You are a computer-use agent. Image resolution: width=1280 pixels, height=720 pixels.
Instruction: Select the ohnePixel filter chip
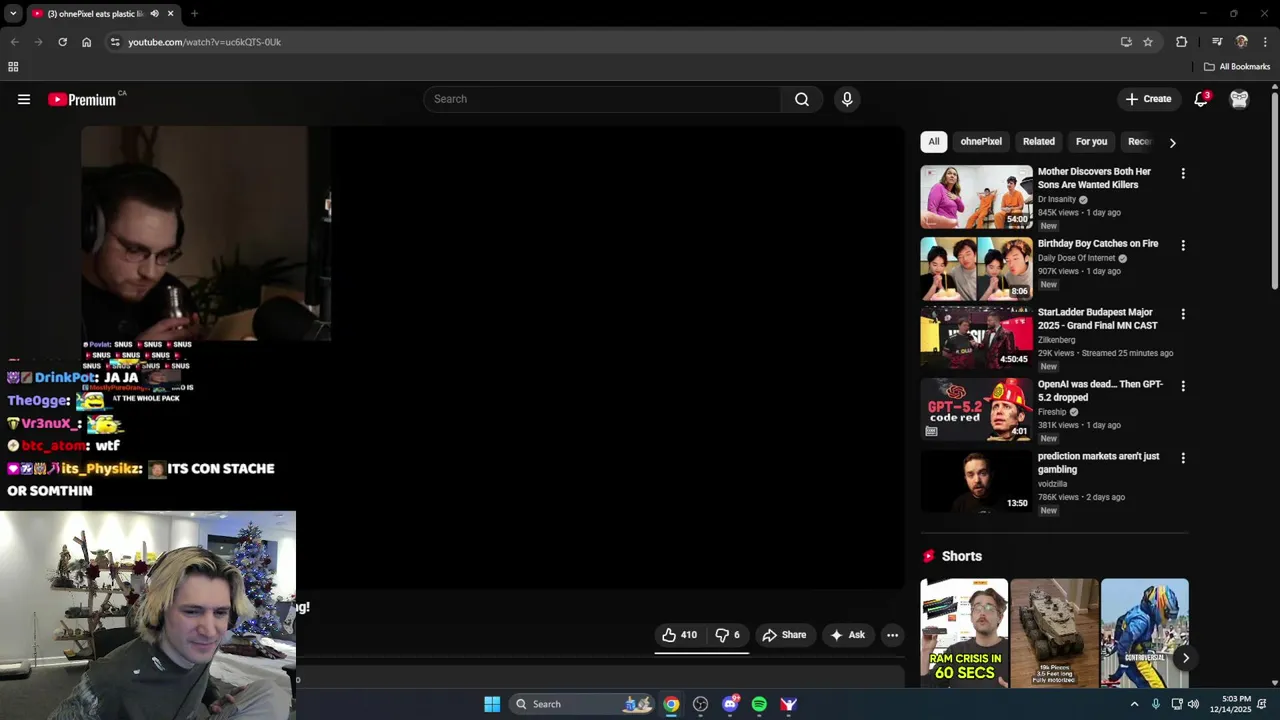click(981, 141)
